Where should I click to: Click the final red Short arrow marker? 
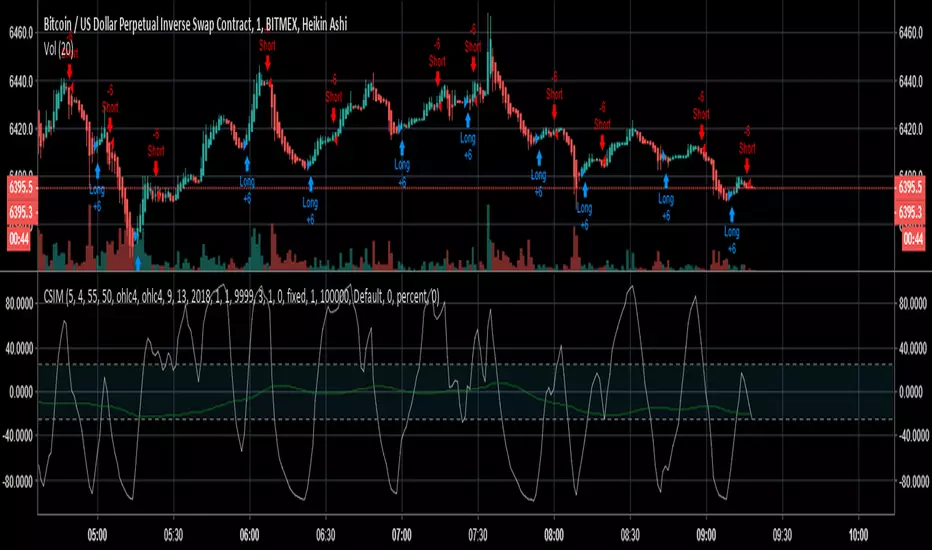(747, 164)
